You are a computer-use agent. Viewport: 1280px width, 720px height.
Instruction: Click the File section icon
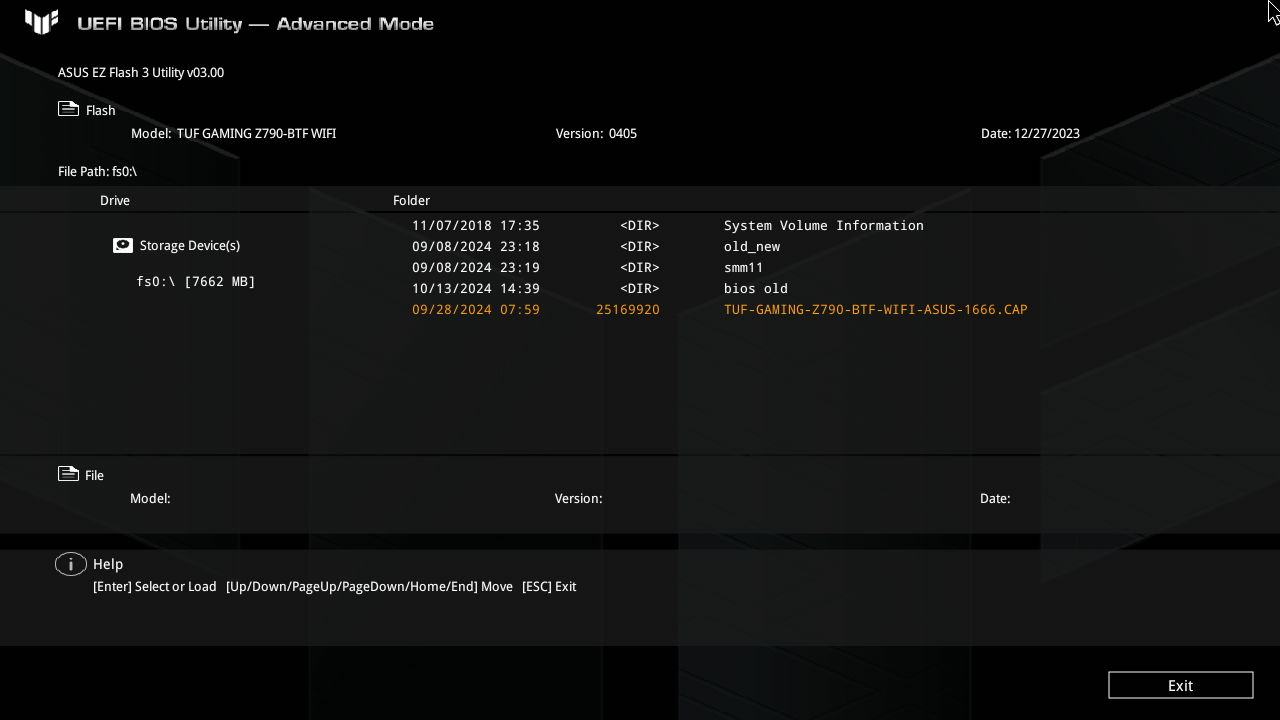[x=68, y=474]
